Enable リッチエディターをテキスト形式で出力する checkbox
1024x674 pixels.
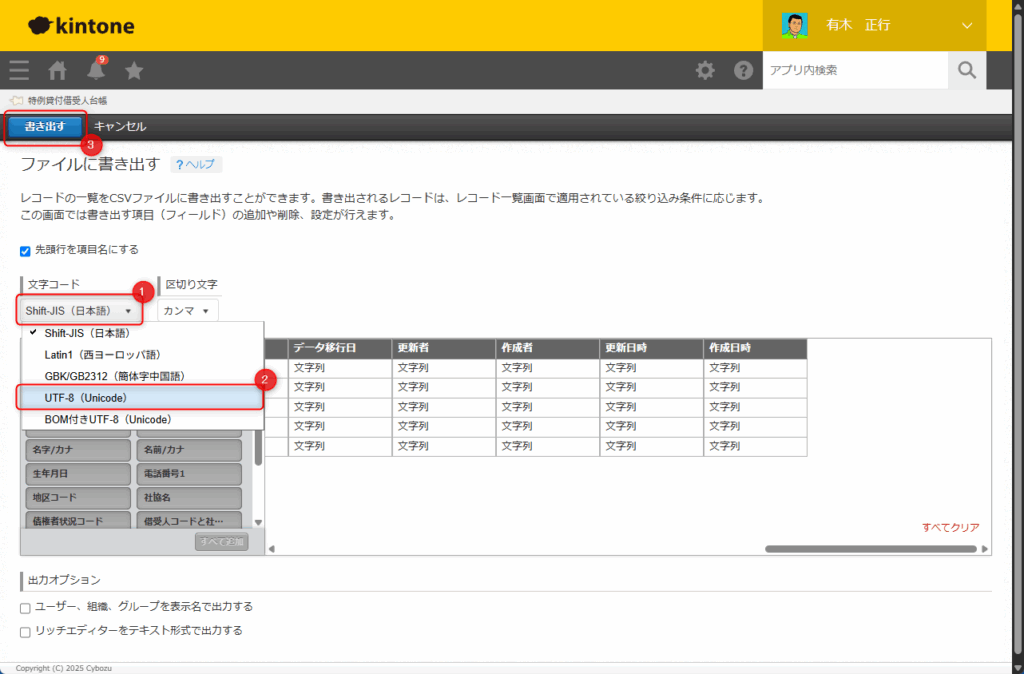(x=26, y=631)
